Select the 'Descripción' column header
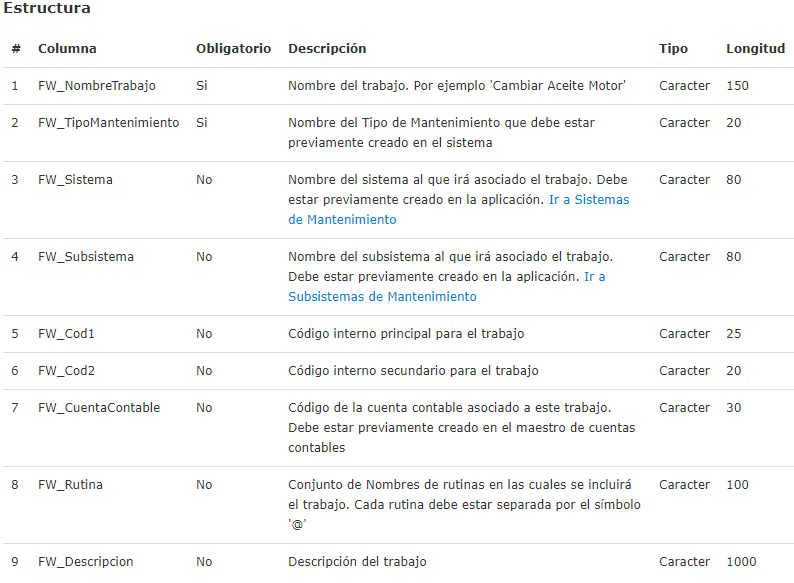 [x=327, y=49]
